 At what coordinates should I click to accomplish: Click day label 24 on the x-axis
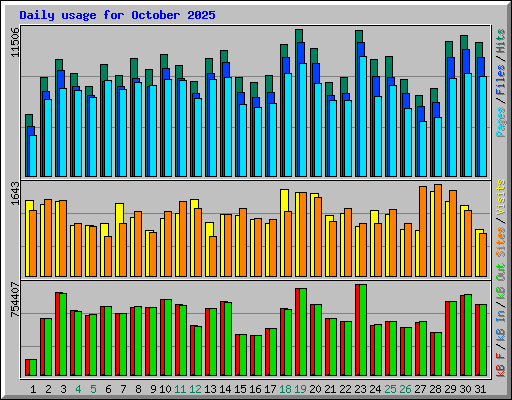click(375, 389)
